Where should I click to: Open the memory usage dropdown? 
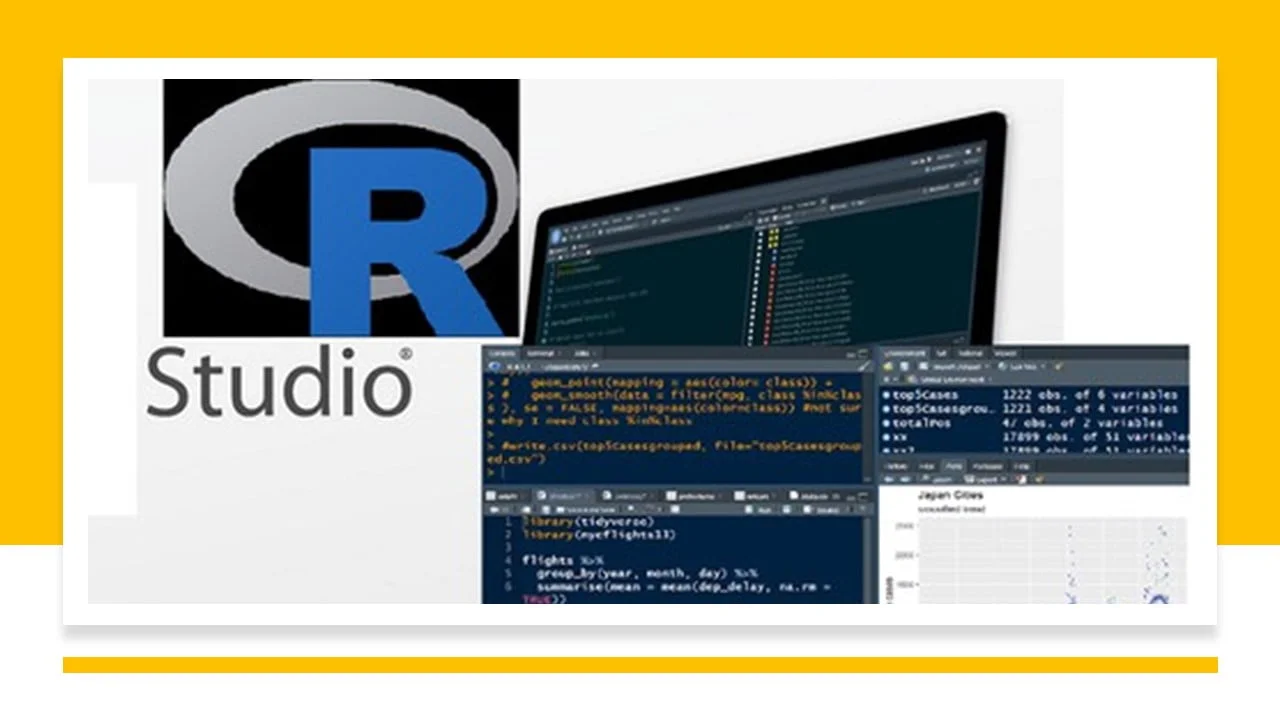point(1022,366)
